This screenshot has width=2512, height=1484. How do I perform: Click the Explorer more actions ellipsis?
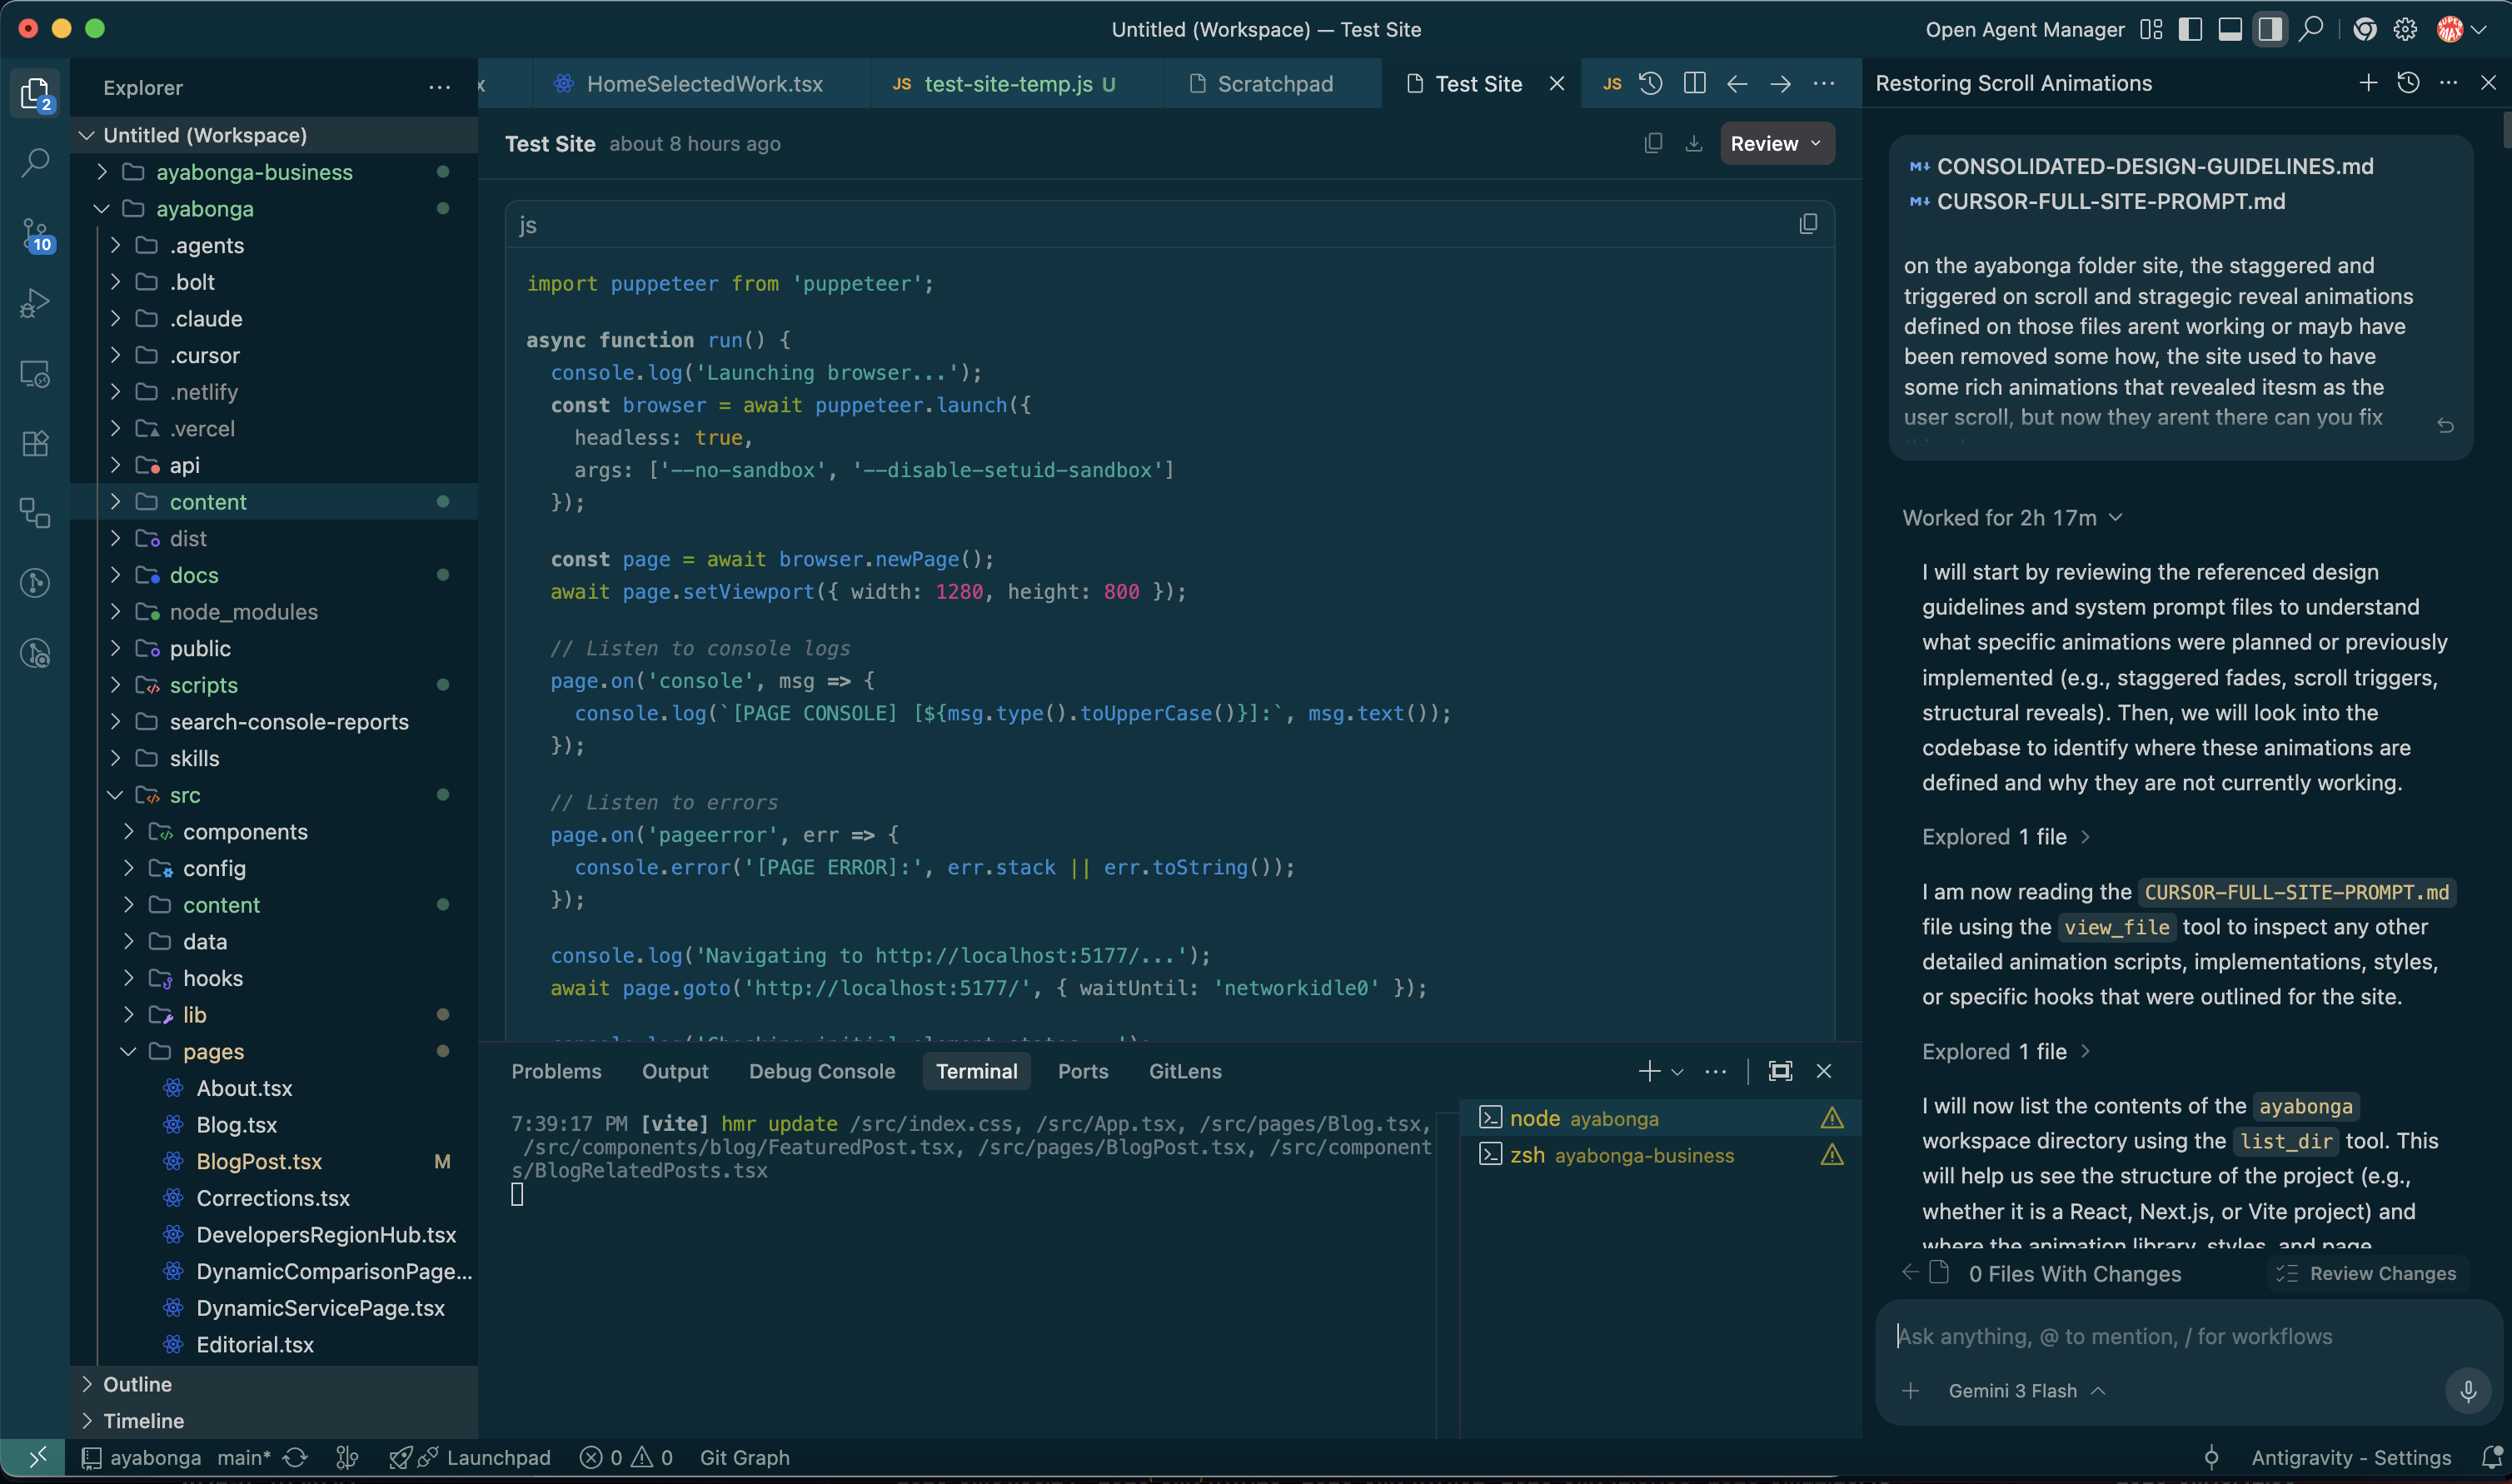439,88
